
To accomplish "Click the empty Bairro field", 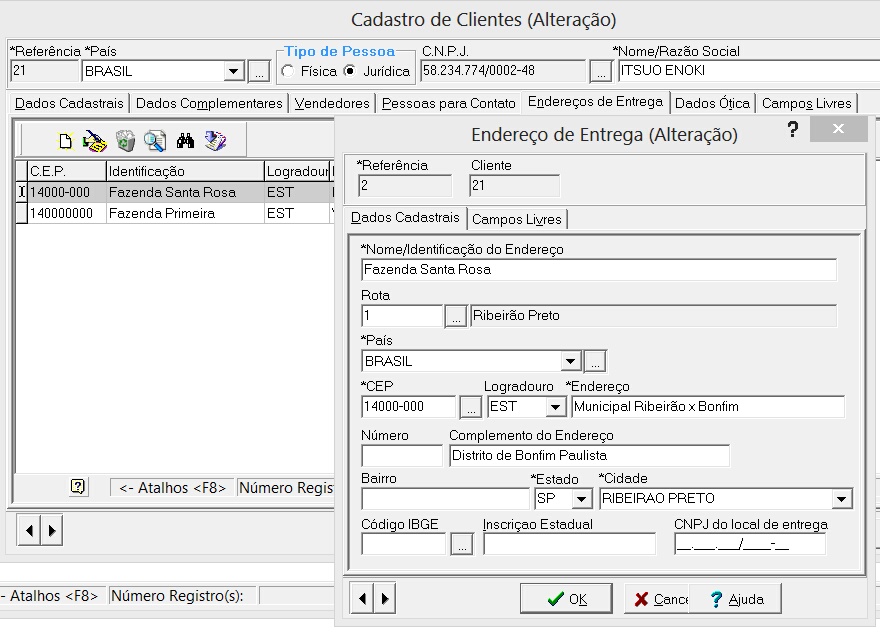I will pyautogui.click(x=445, y=499).
